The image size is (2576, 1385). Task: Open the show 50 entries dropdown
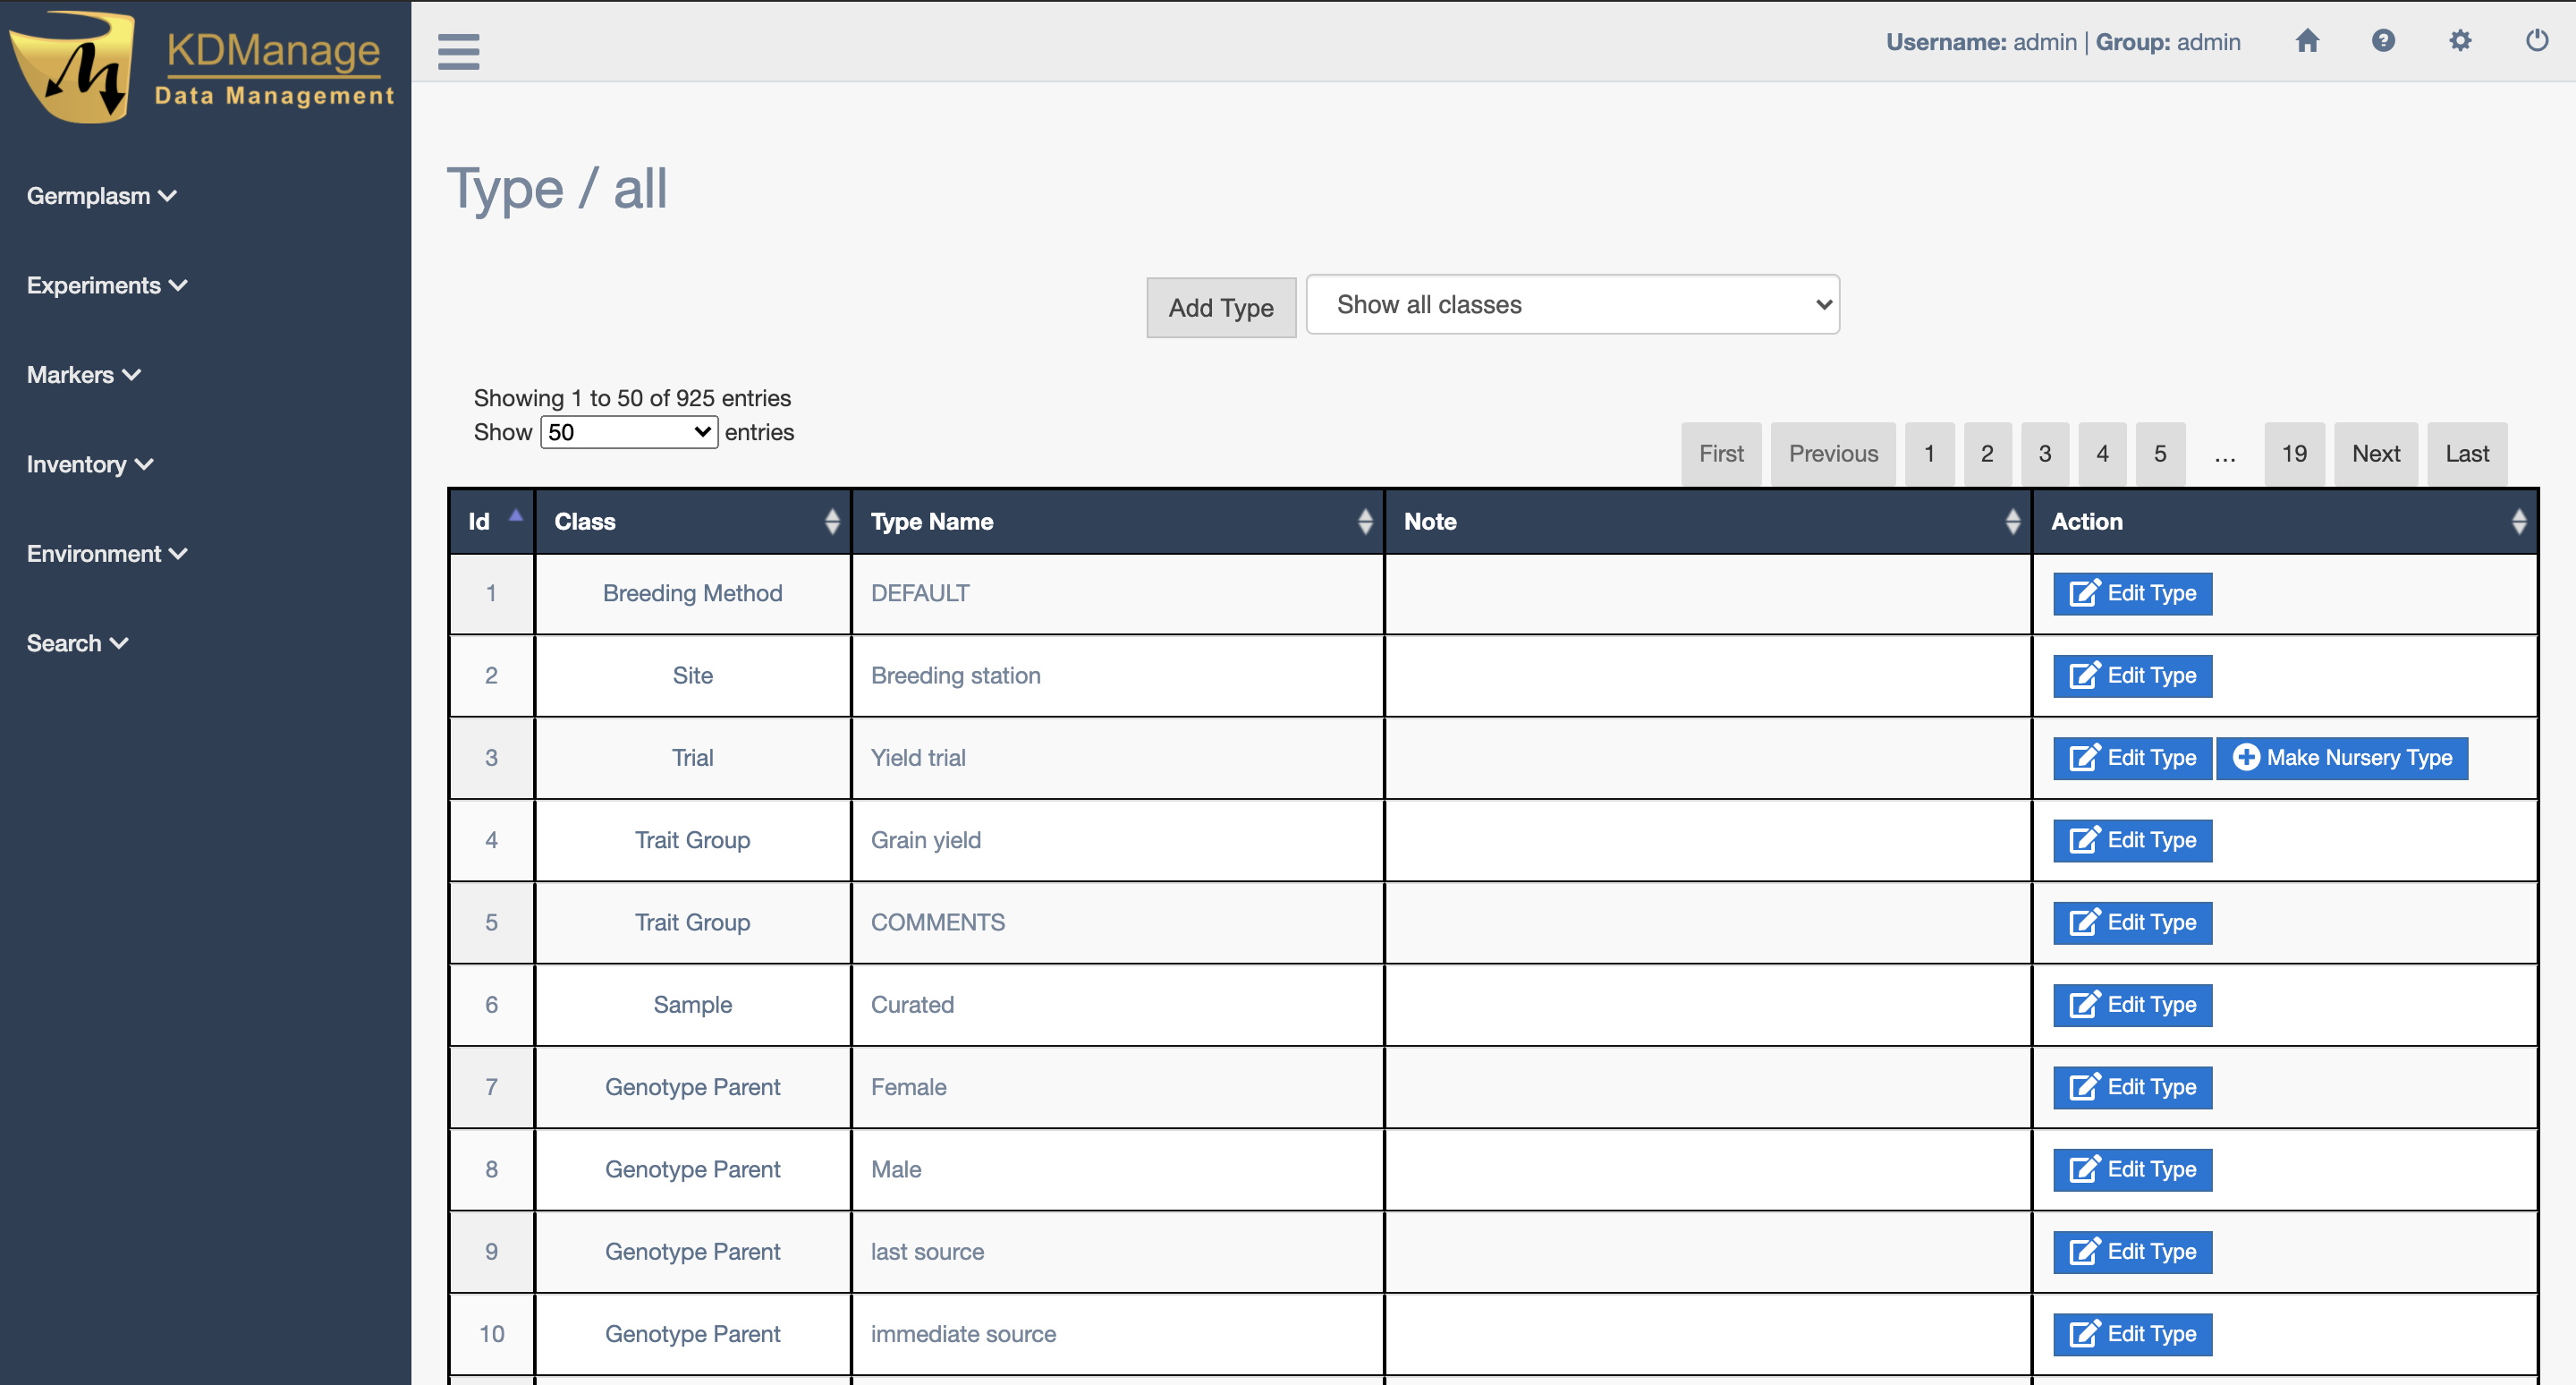click(x=629, y=432)
